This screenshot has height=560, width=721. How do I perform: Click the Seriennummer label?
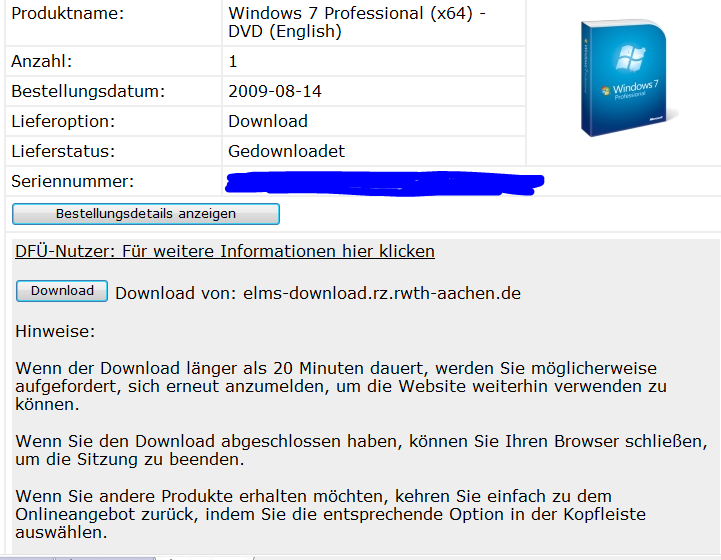click(x=72, y=182)
